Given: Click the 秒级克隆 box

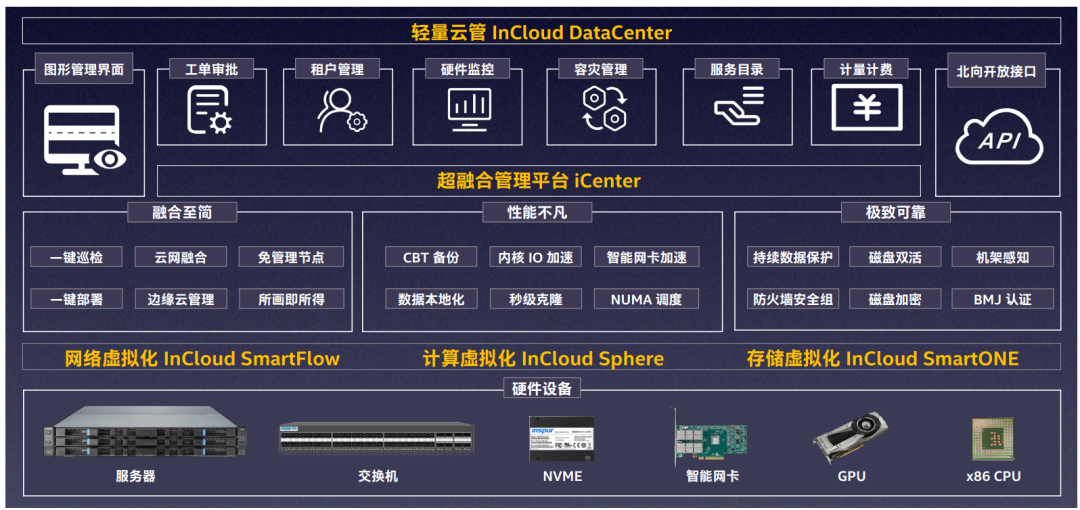Looking at the screenshot, I should [x=536, y=299].
